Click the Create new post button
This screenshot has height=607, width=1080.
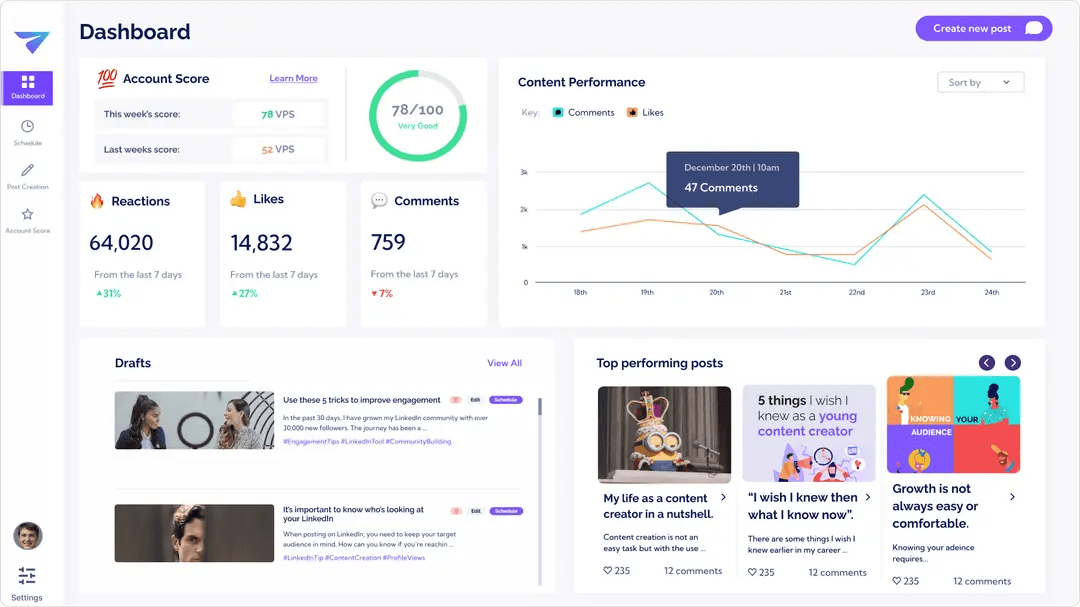984,28
